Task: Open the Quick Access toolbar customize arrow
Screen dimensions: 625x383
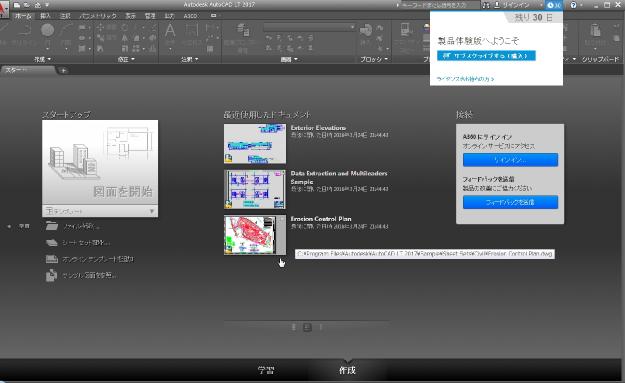Action: tap(47, 5)
